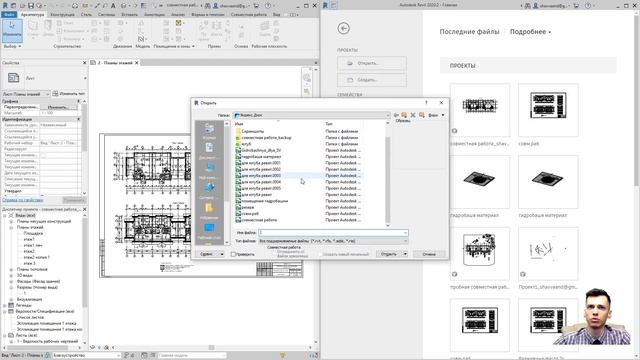Click the Открыть icon button on the home screen
Image resolution: width=640 pixels, height=360 pixels.
click(x=371, y=63)
